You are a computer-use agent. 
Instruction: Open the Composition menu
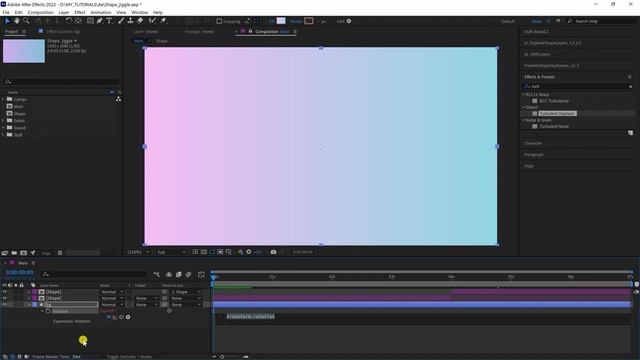[40, 12]
